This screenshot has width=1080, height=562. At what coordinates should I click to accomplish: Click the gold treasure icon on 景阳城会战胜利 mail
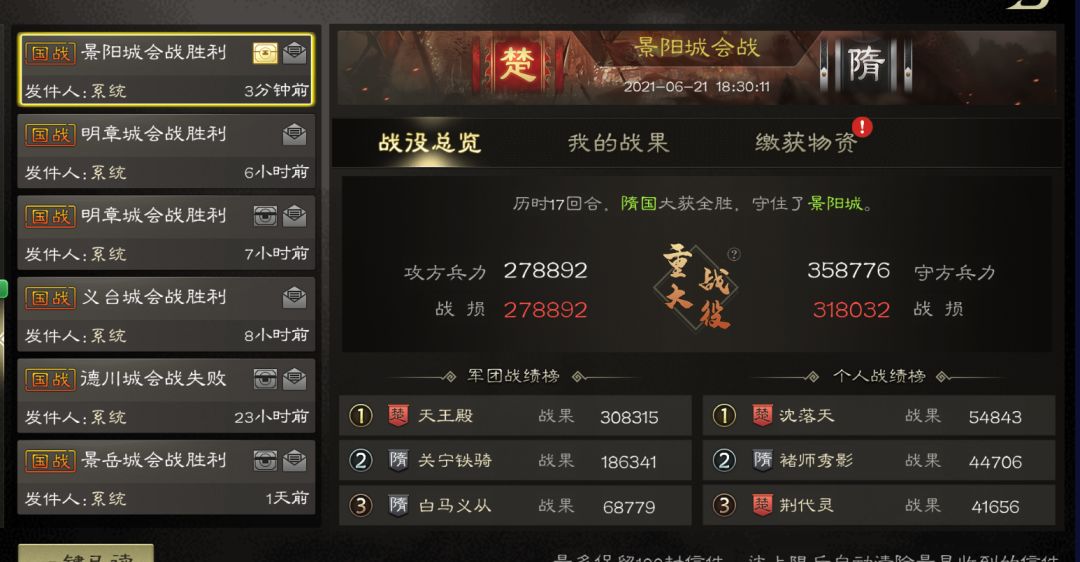click(265, 53)
